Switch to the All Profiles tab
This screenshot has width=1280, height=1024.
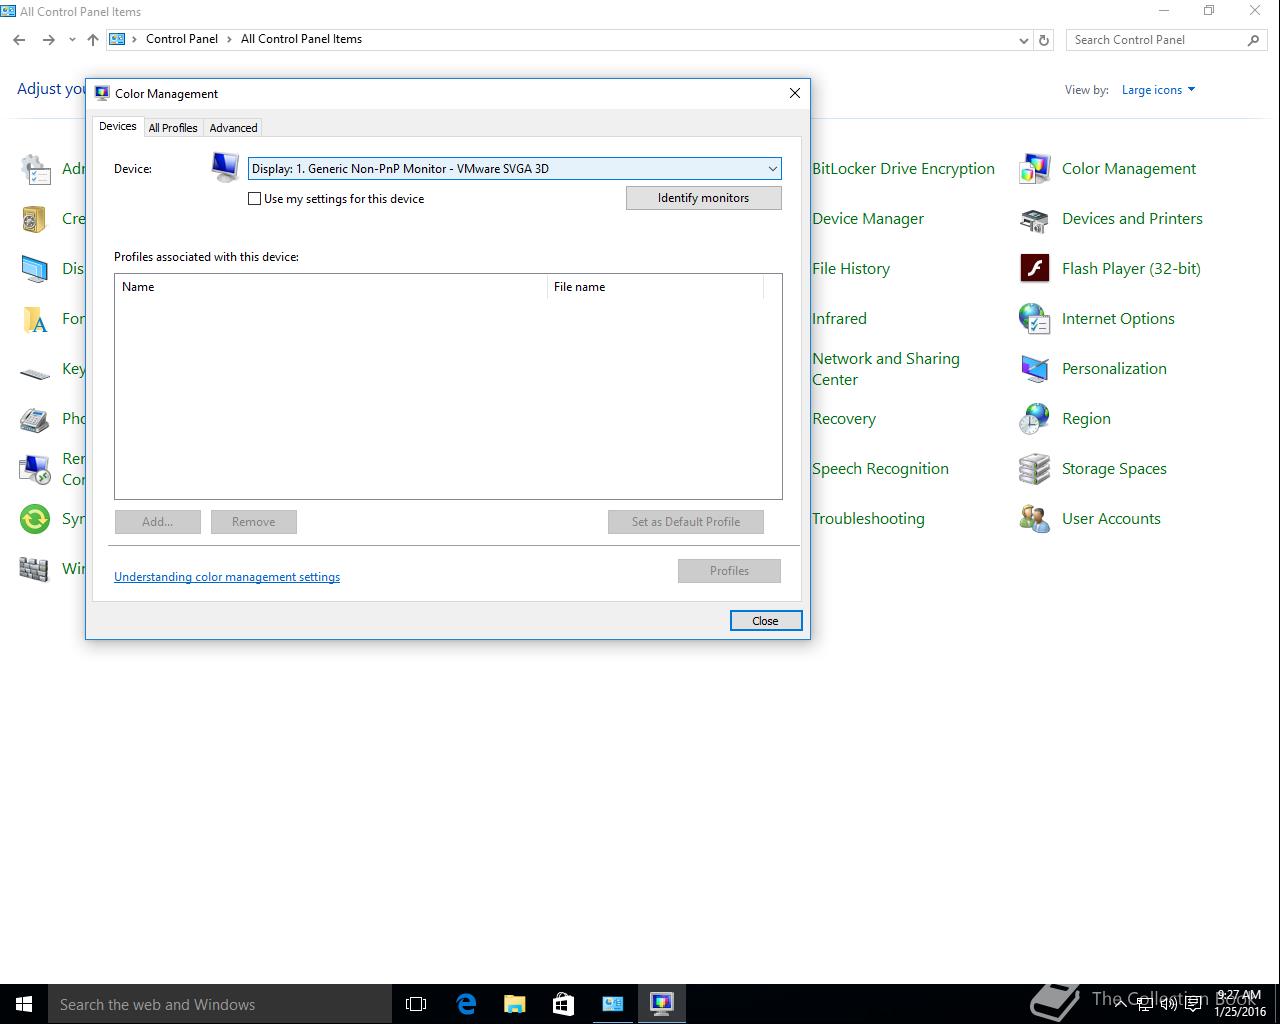click(173, 128)
